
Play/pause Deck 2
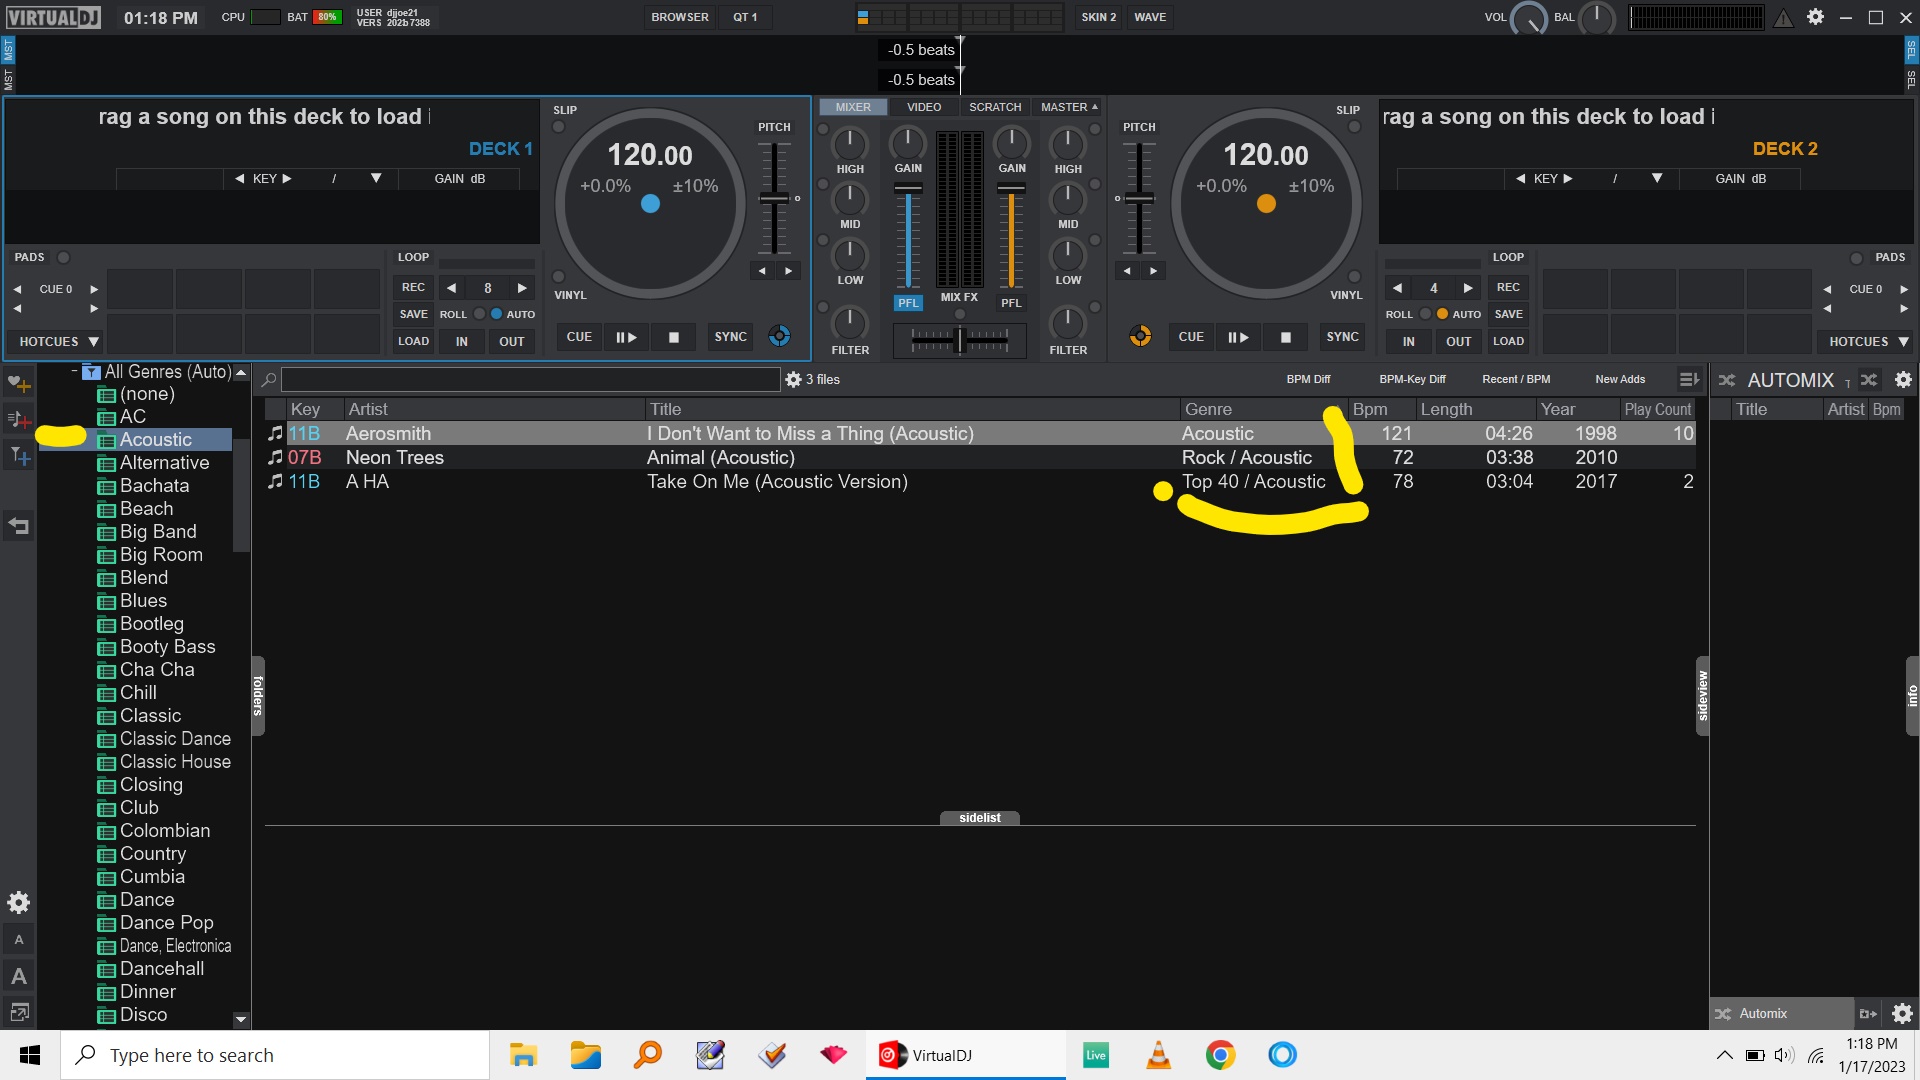1238,338
